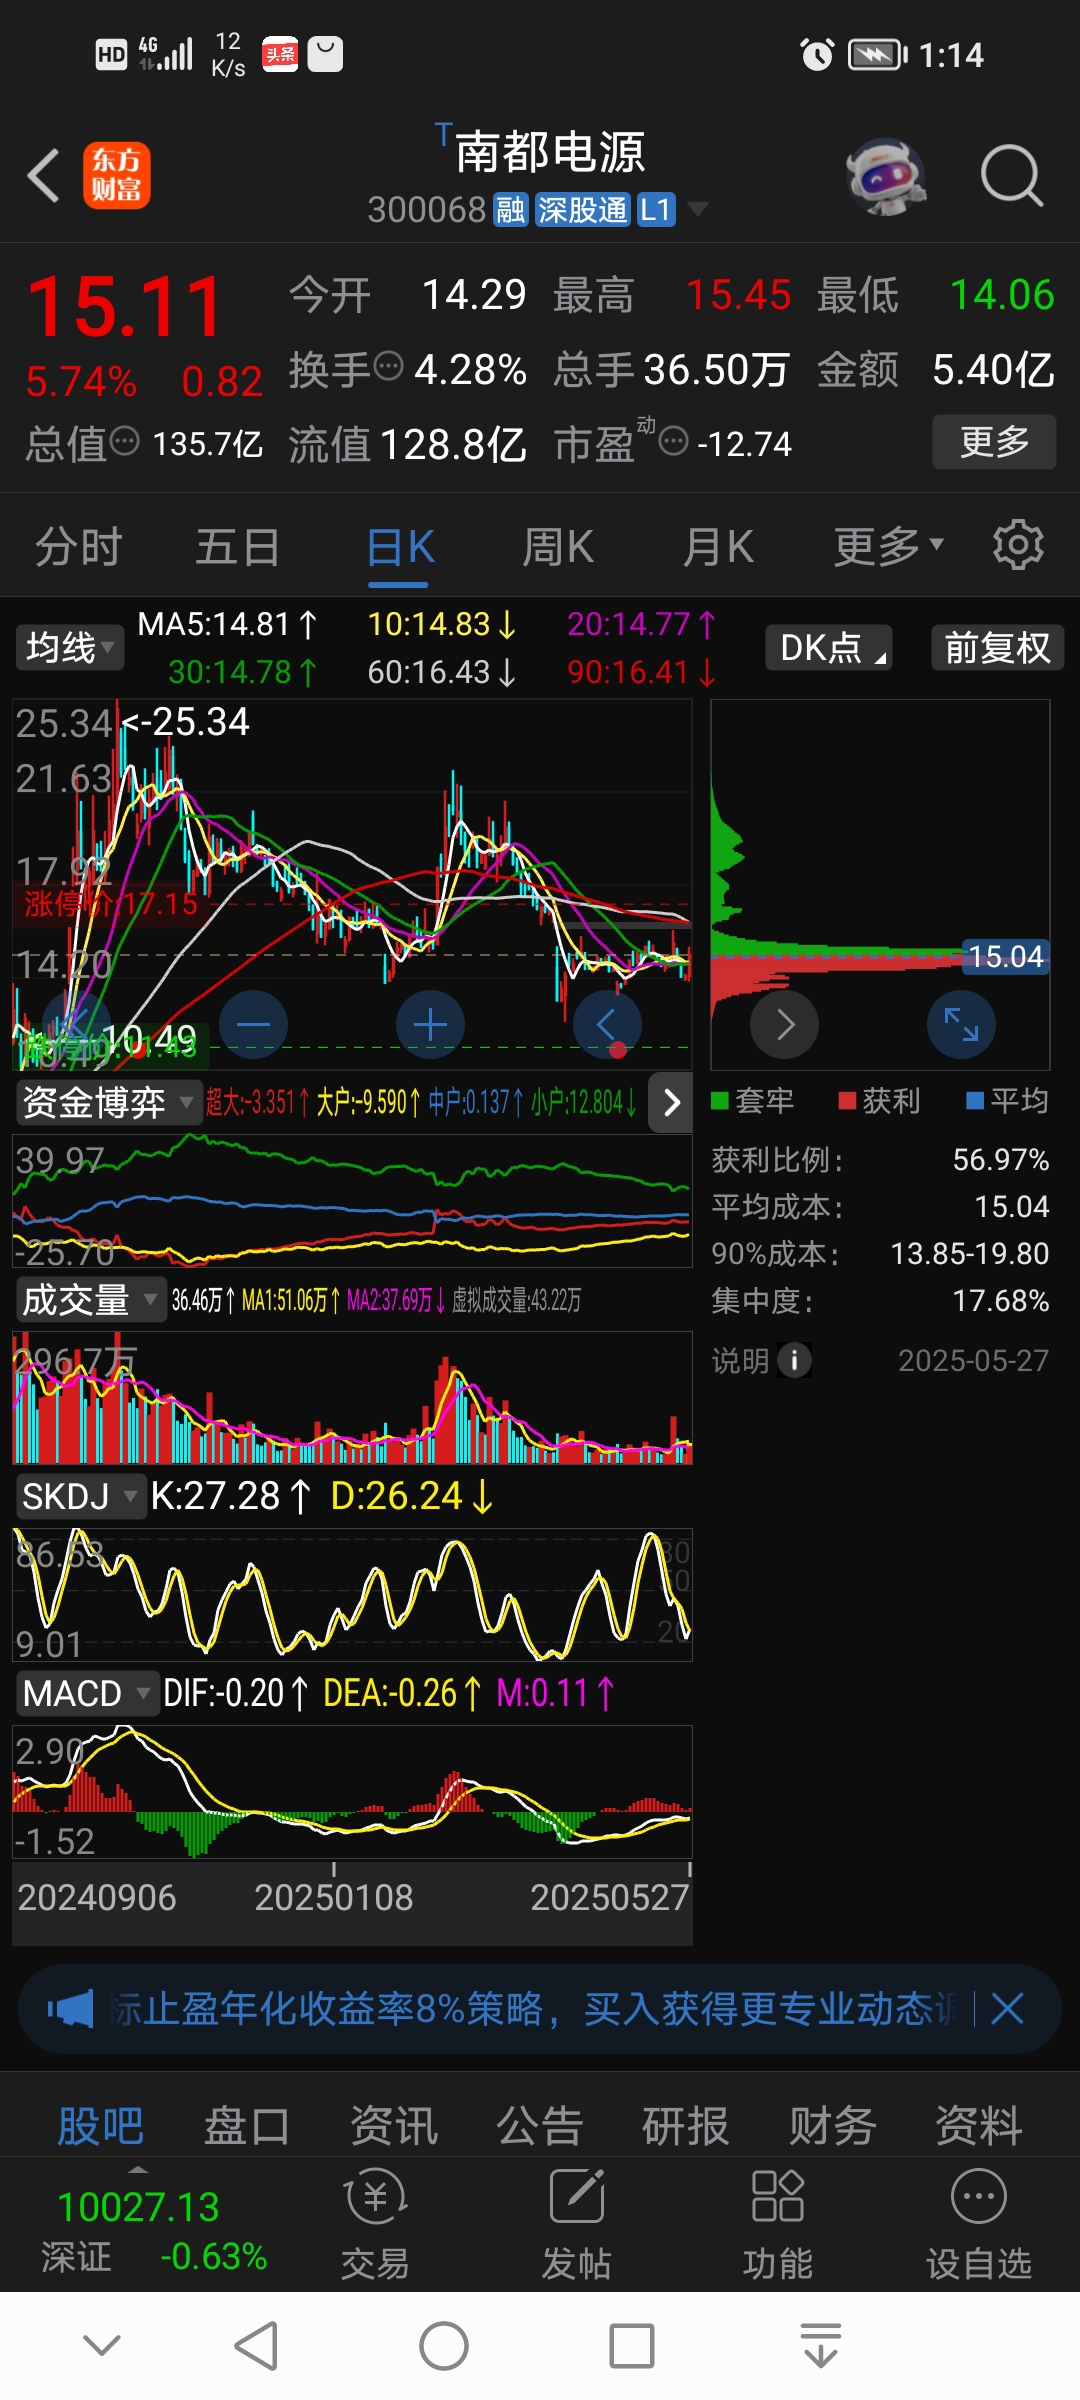1080x2400 pixels.
Task: Open 成交量 indicator dropdown
Action: pyautogui.click(x=90, y=1300)
